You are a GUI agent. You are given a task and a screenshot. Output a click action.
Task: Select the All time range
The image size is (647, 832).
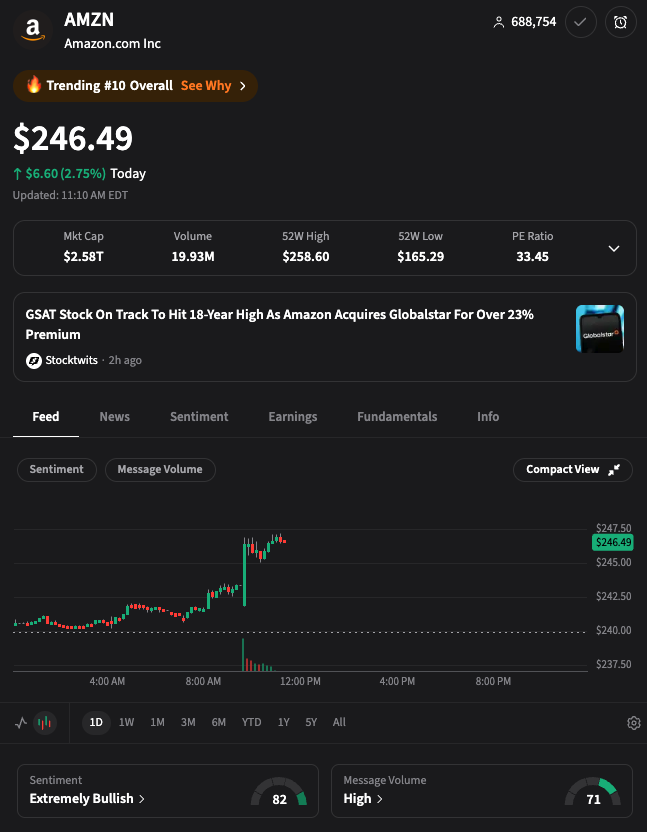tap(339, 722)
